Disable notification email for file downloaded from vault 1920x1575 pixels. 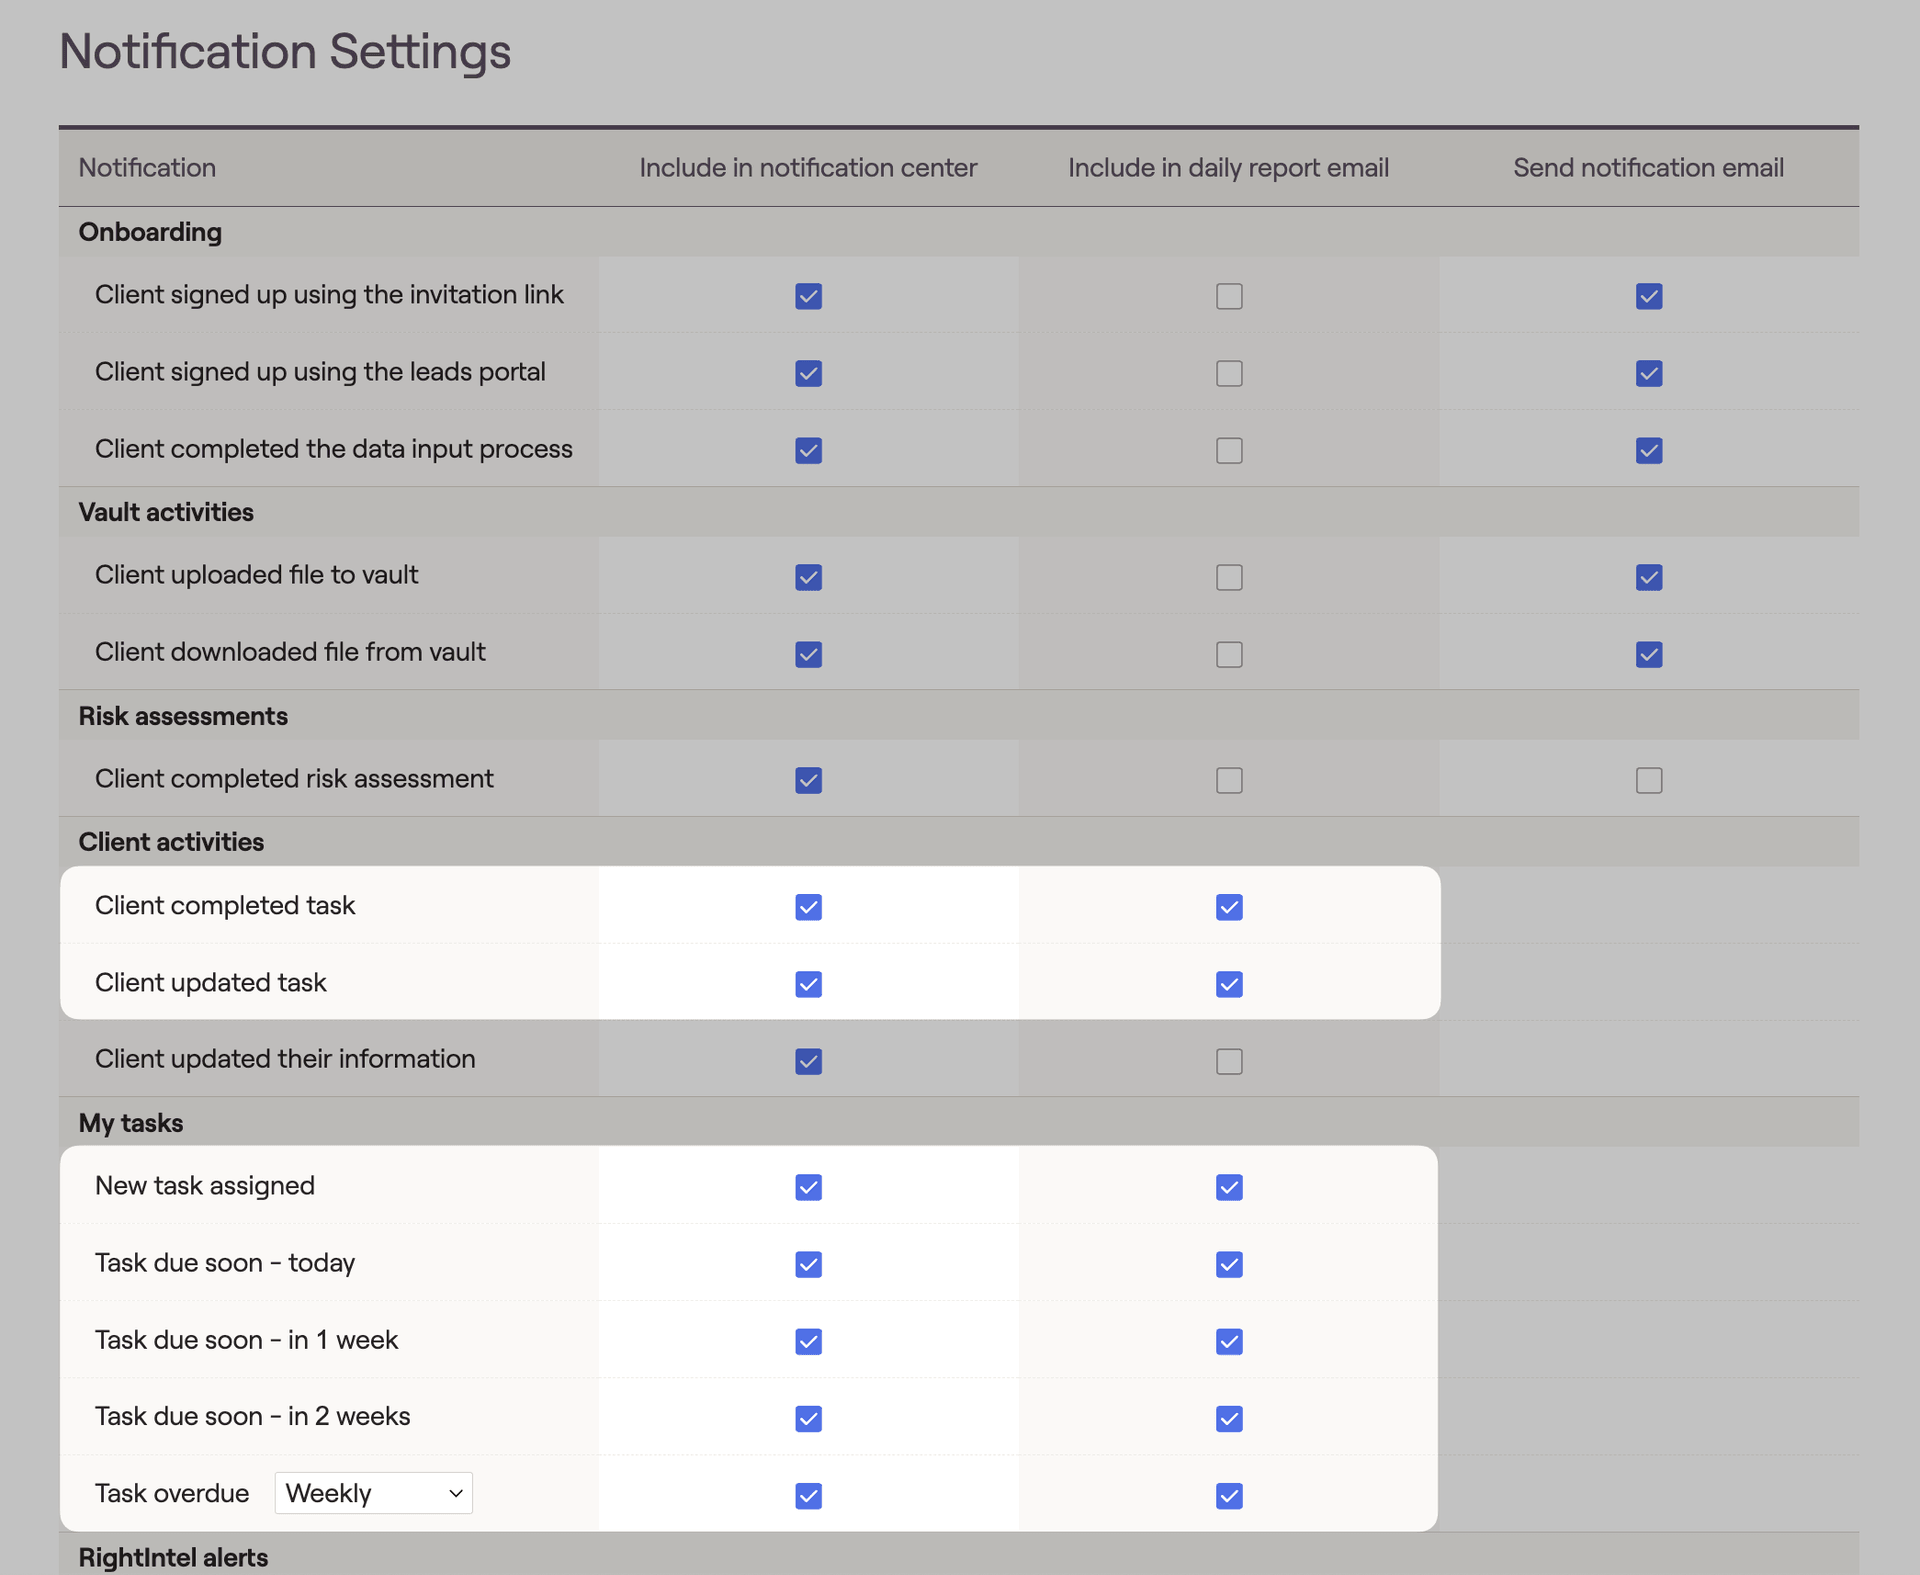[x=1648, y=654]
